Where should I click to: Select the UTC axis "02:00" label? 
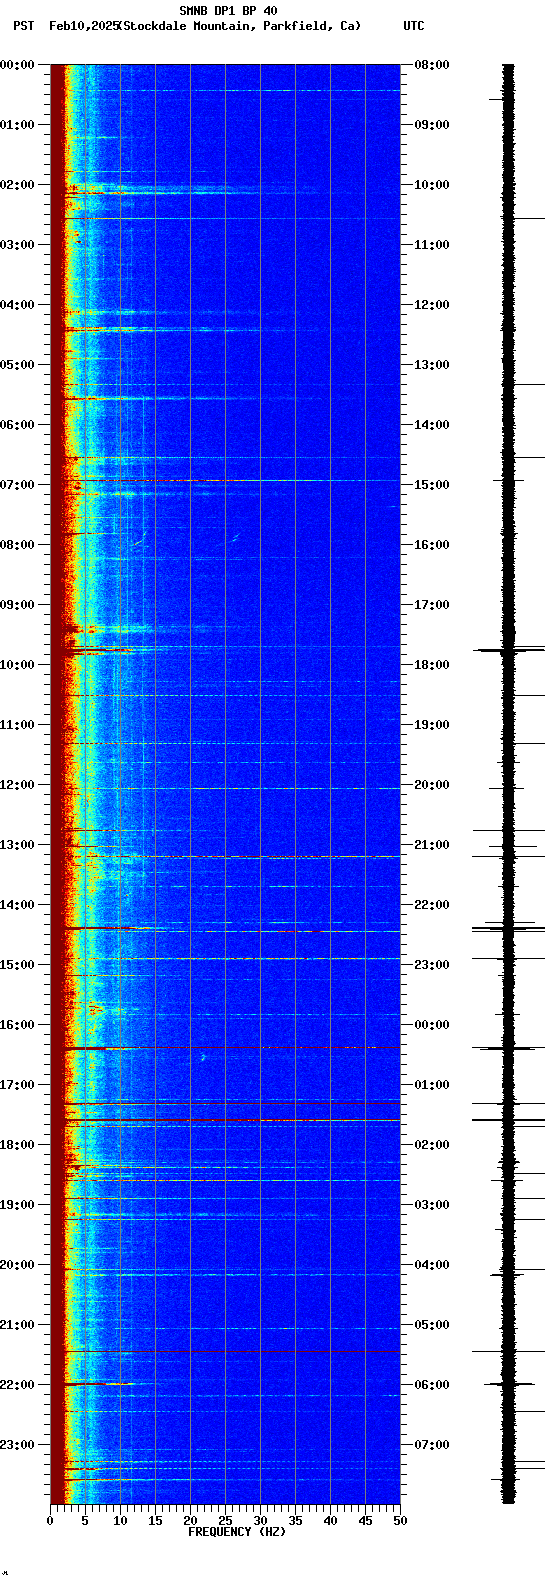coord(432,1145)
